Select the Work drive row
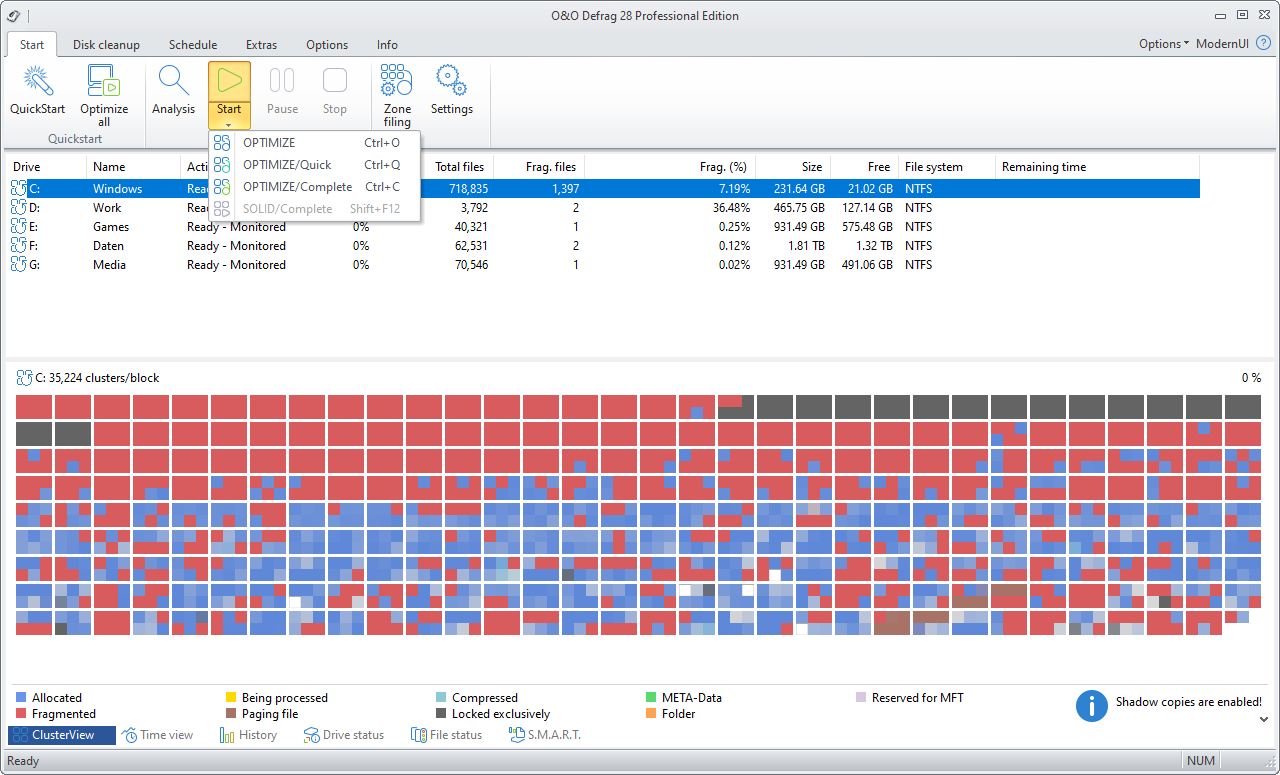Image resolution: width=1280 pixels, height=775 pixels. click(604, 207)
